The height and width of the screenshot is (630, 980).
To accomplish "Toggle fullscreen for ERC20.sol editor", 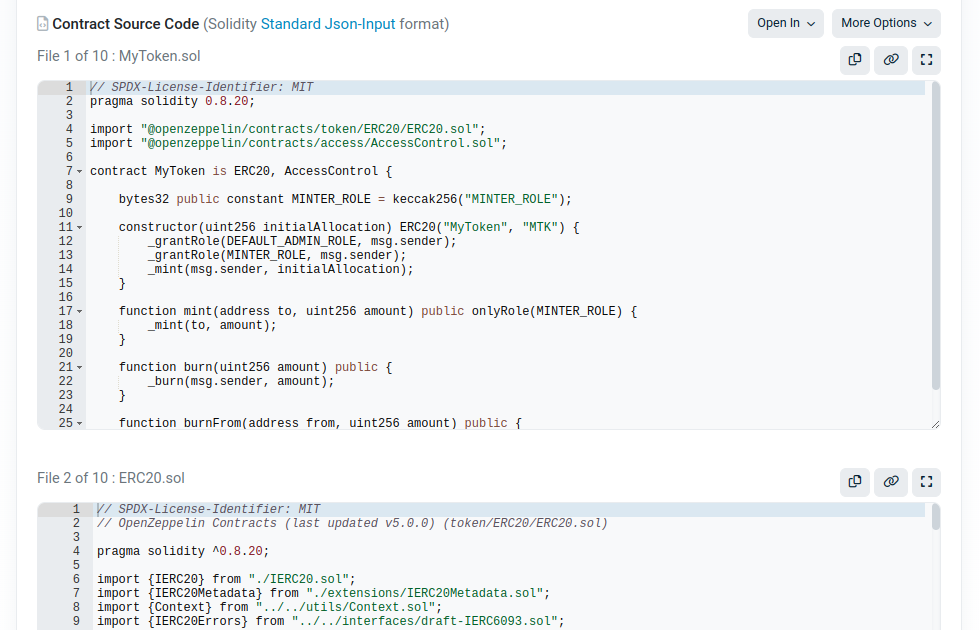I will 927,482.
